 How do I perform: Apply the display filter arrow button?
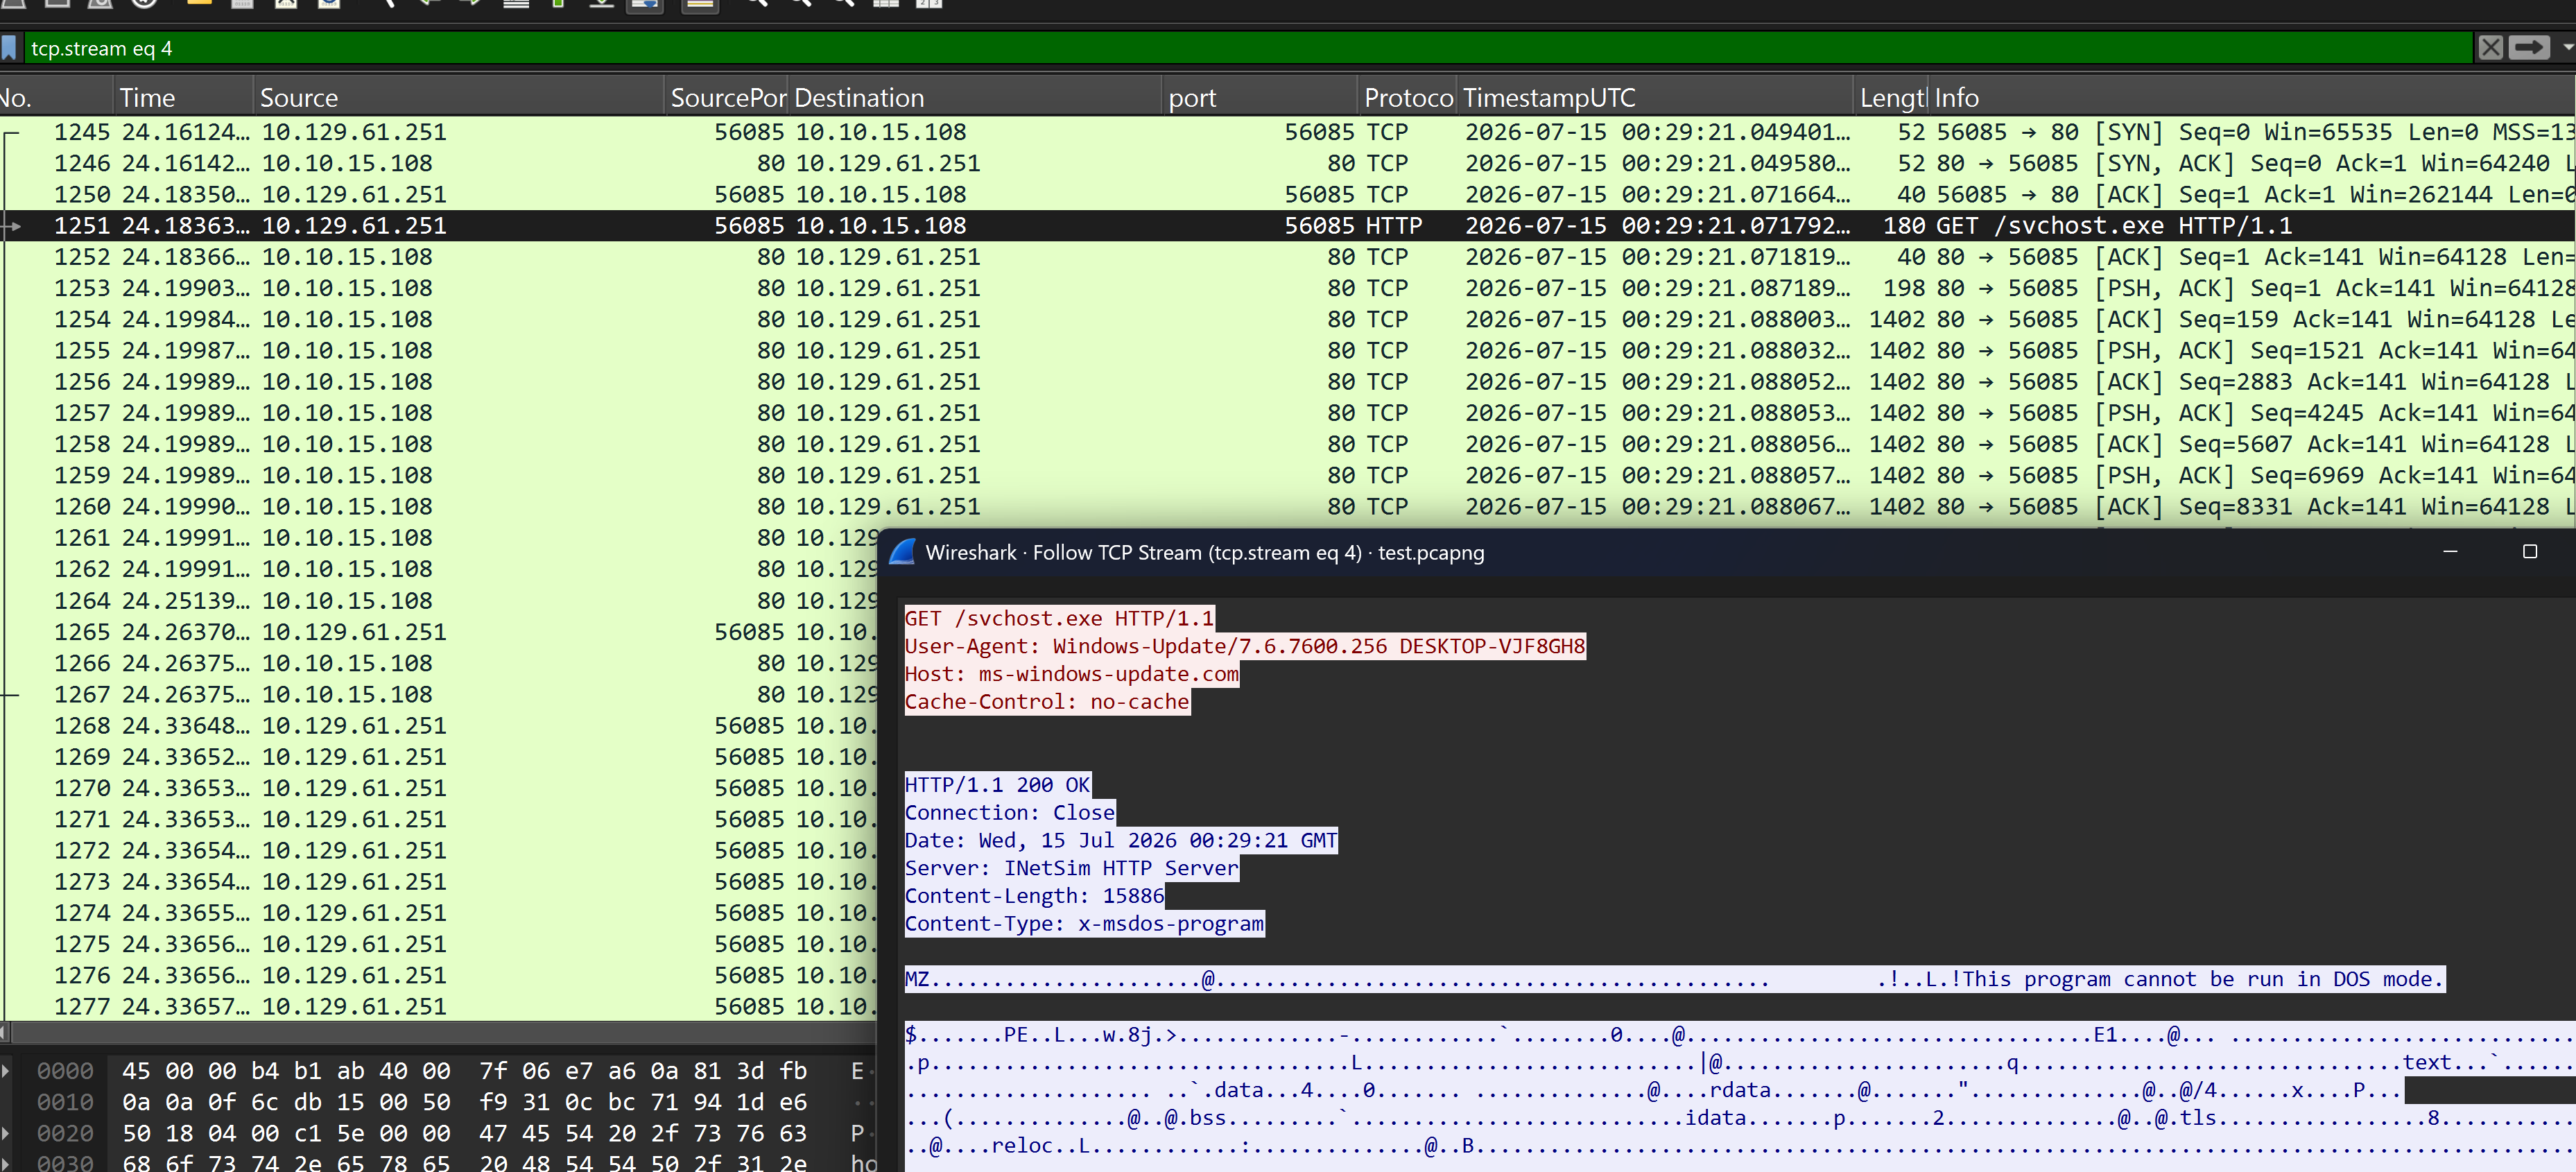2530,48
